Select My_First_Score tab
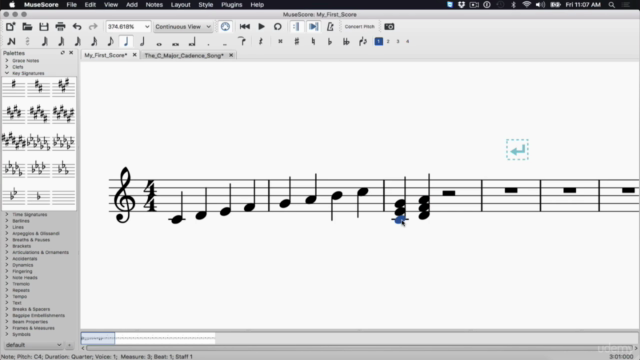Image resolution: width=640 pixels, height=360 pixels. [x=105, y=55]
